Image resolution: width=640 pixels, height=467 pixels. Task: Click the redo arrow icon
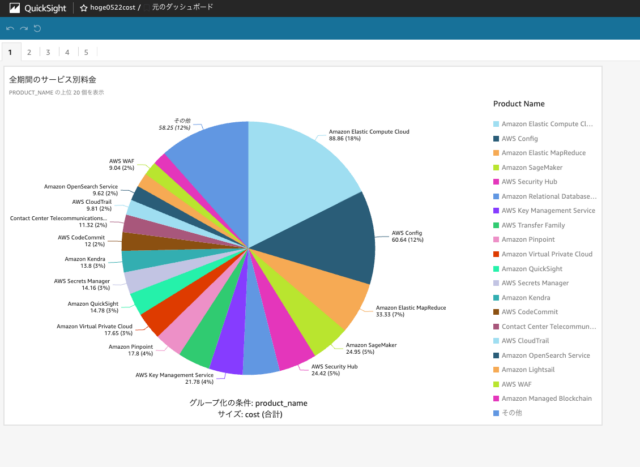pos(24,29)
